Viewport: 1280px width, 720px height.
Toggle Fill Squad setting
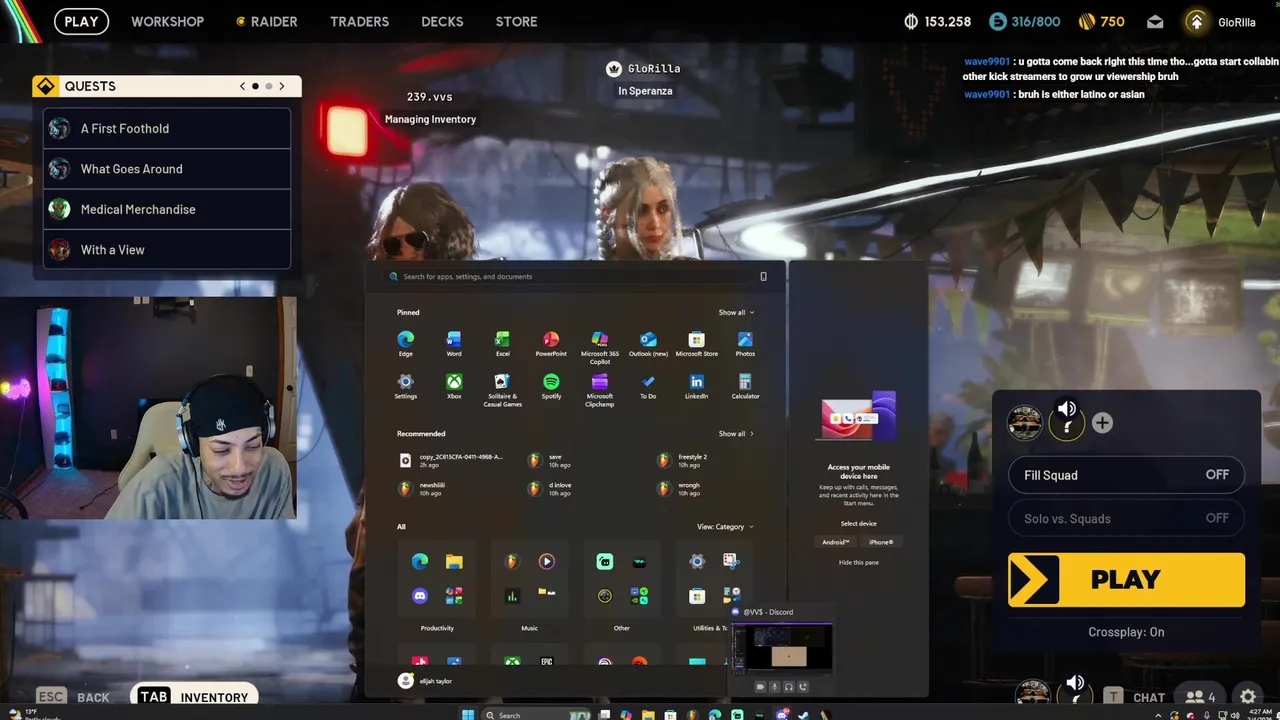tap(1126, 475)
